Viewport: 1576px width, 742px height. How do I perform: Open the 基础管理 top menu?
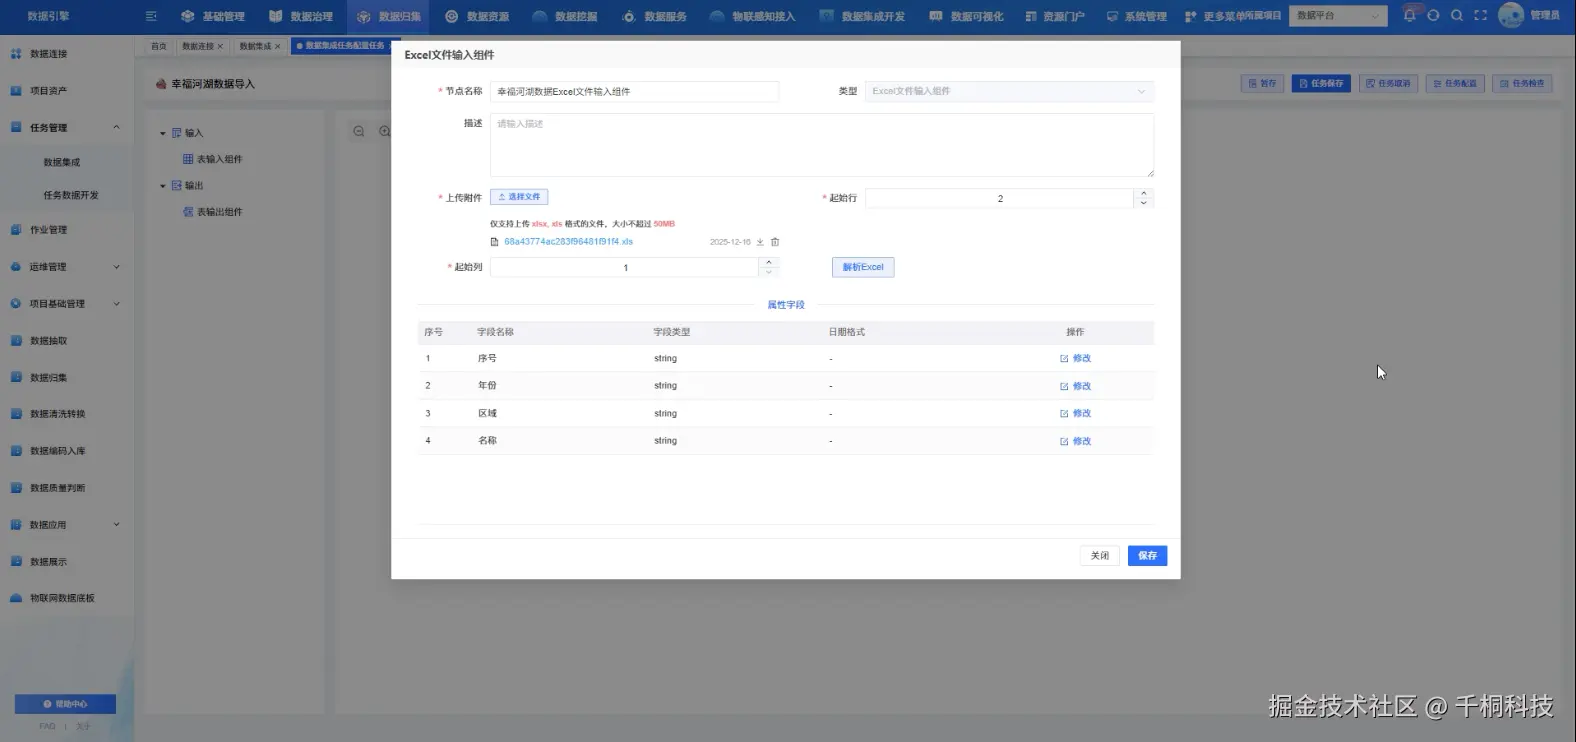pos(213,16)
